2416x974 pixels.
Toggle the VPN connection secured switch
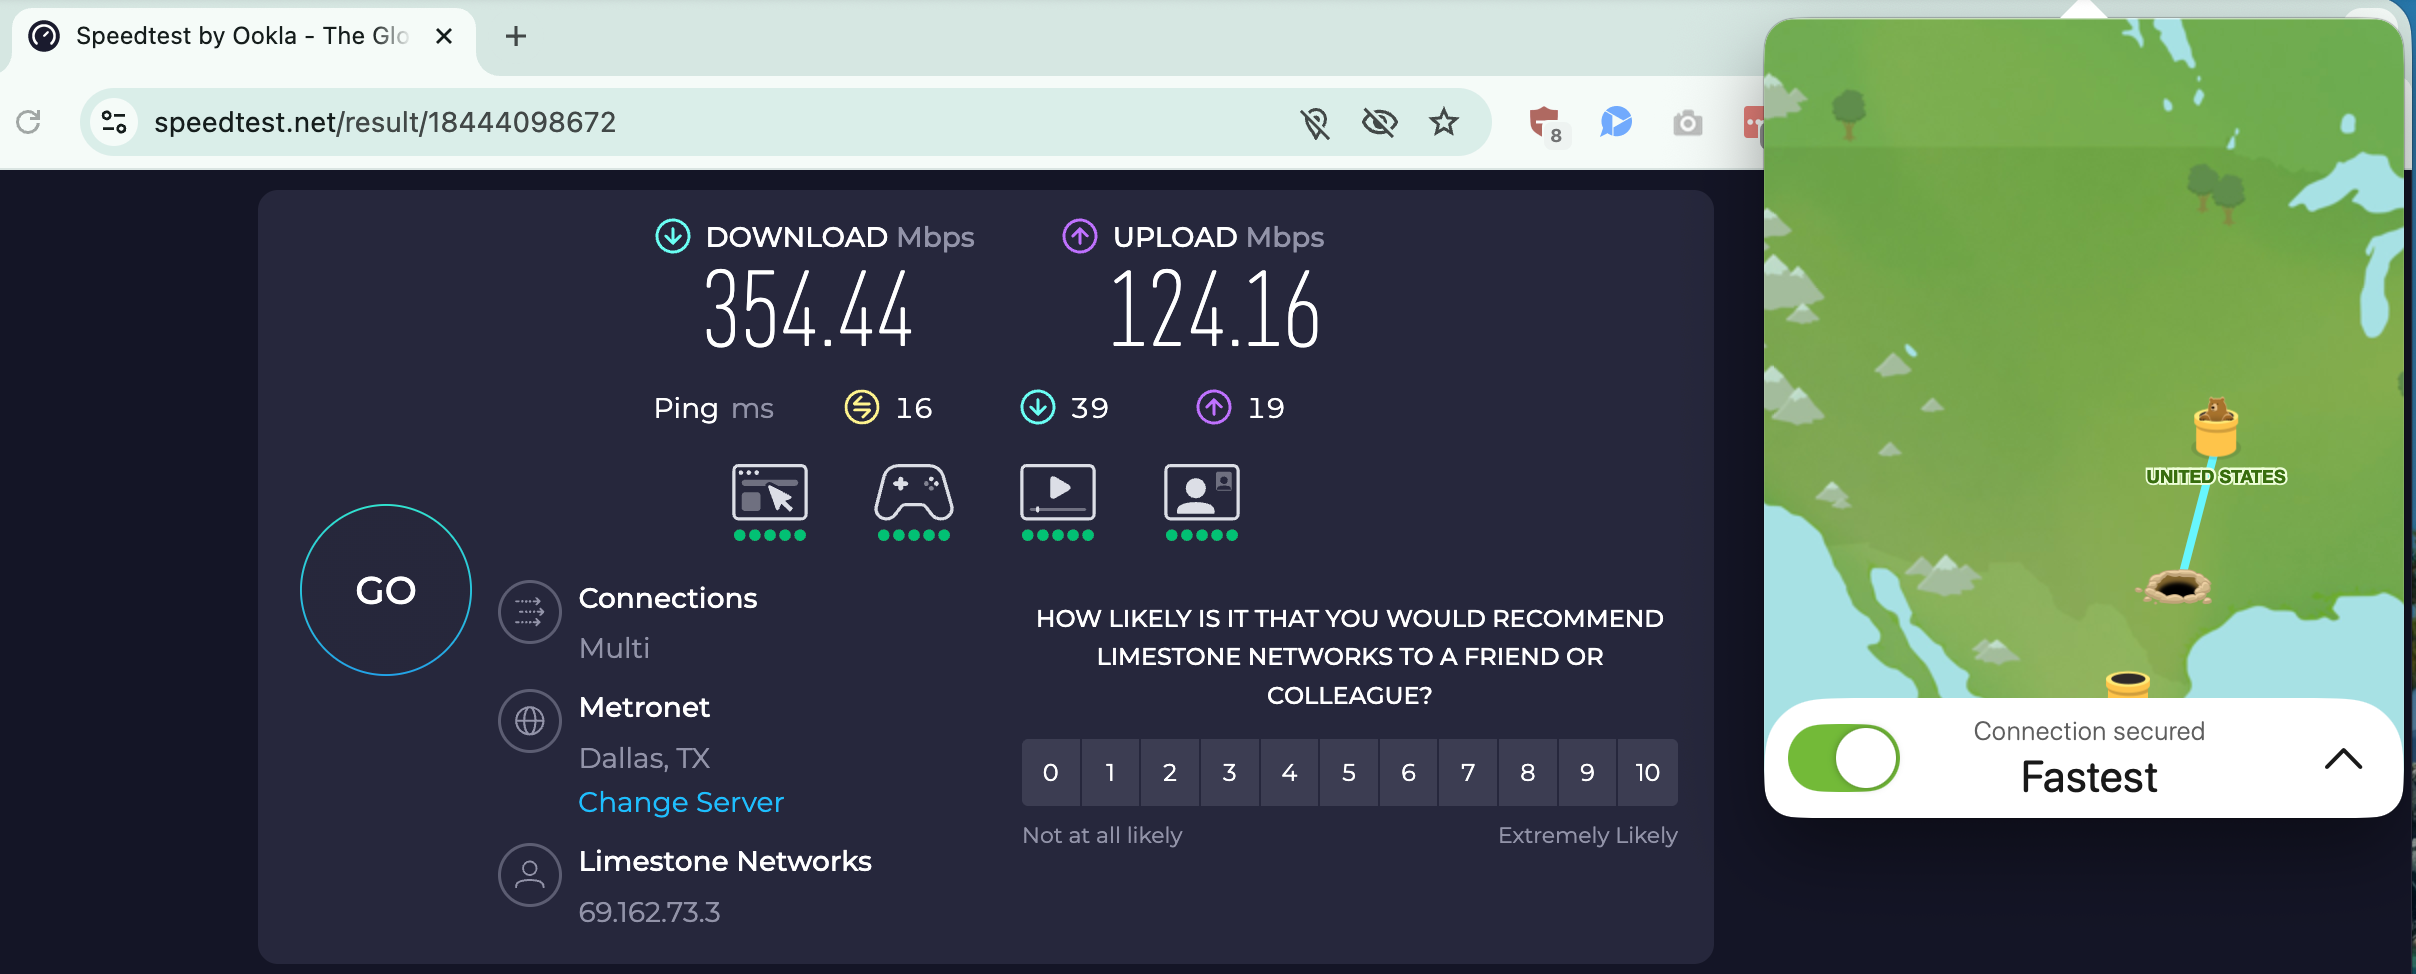(1841, 758)
